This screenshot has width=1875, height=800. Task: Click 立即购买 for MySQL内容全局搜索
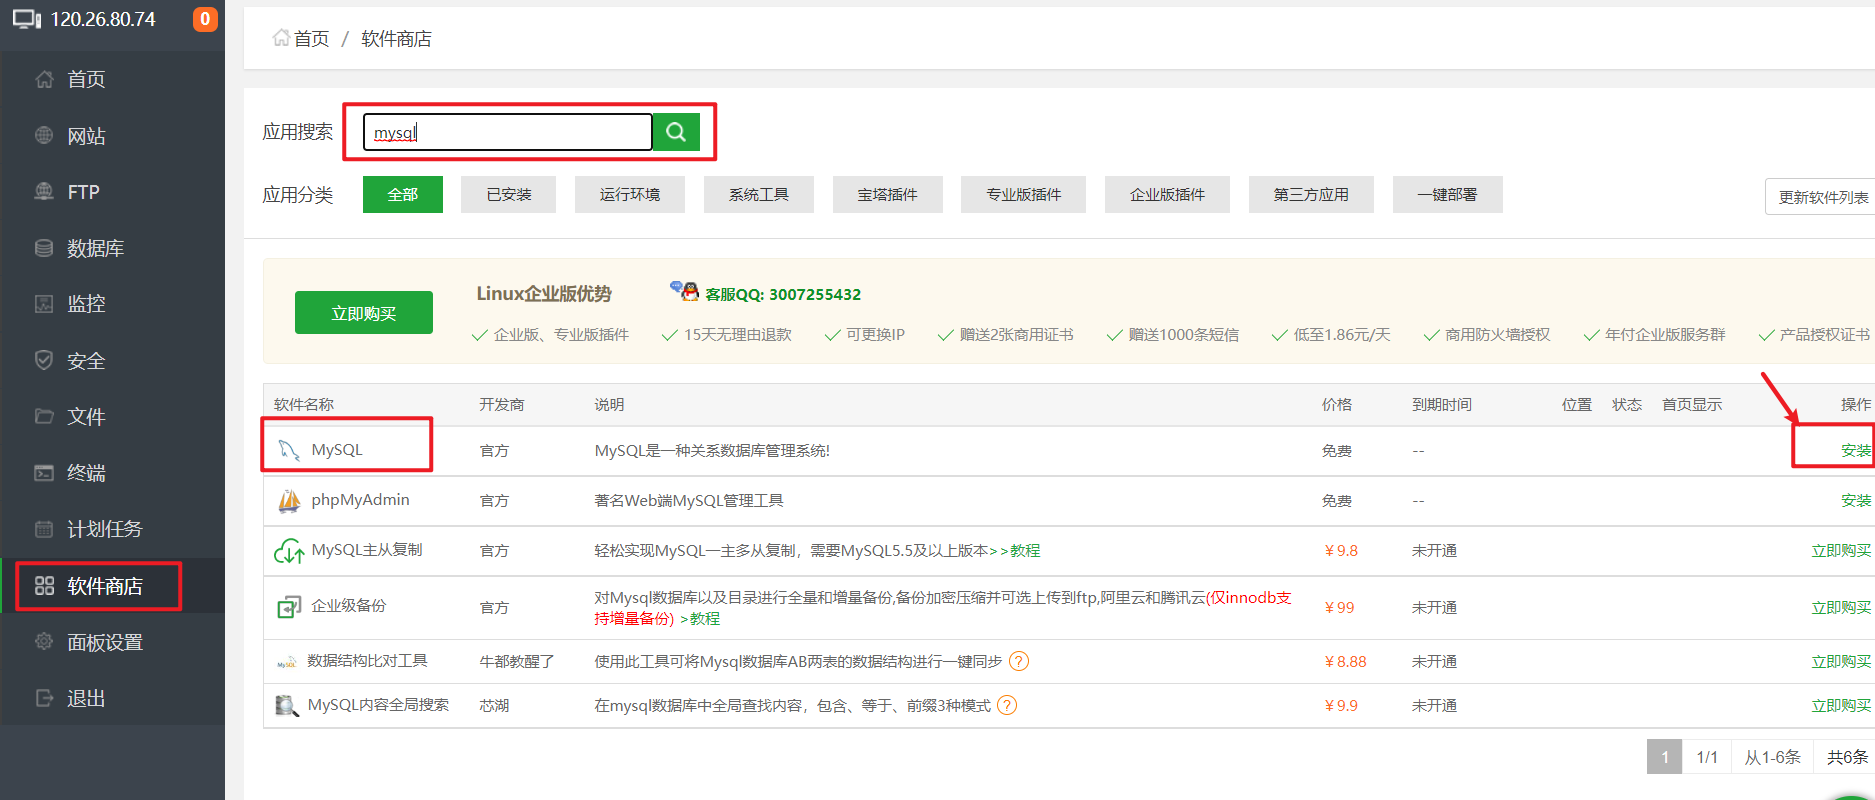[x=1841, y=706]
